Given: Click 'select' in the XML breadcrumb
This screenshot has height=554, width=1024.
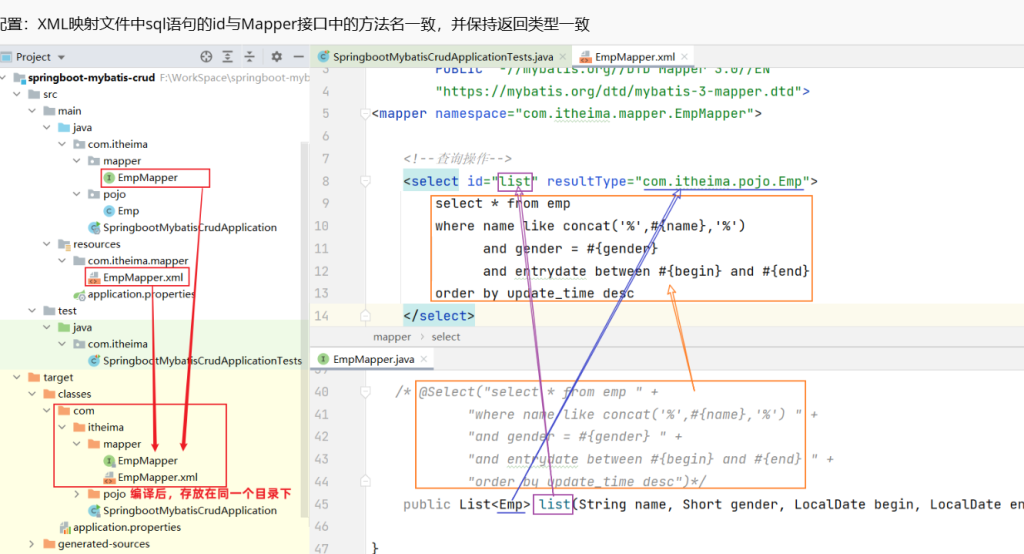Looking at the screenshot, I should [445, 337].
